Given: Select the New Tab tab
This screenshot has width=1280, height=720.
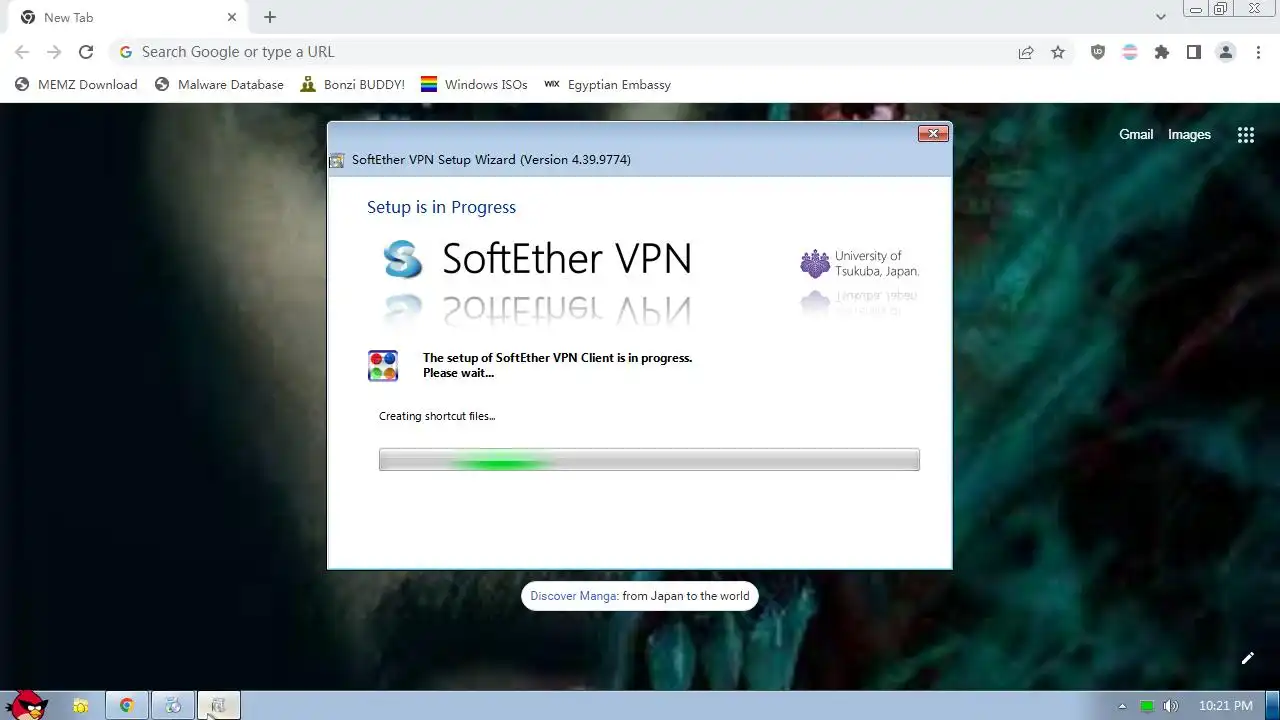Looking at the screenshot, I should coord(129,17).
